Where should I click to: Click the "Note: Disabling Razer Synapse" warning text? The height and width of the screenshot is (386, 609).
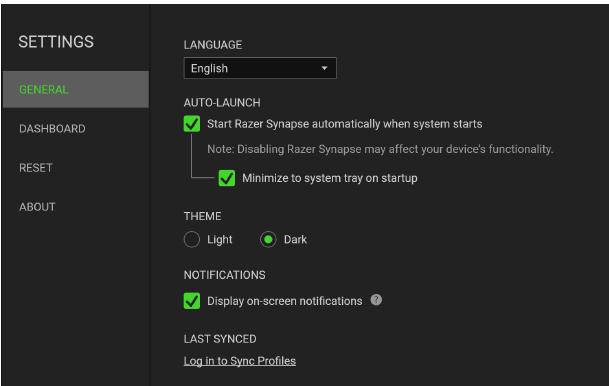(x=380, y=149)
